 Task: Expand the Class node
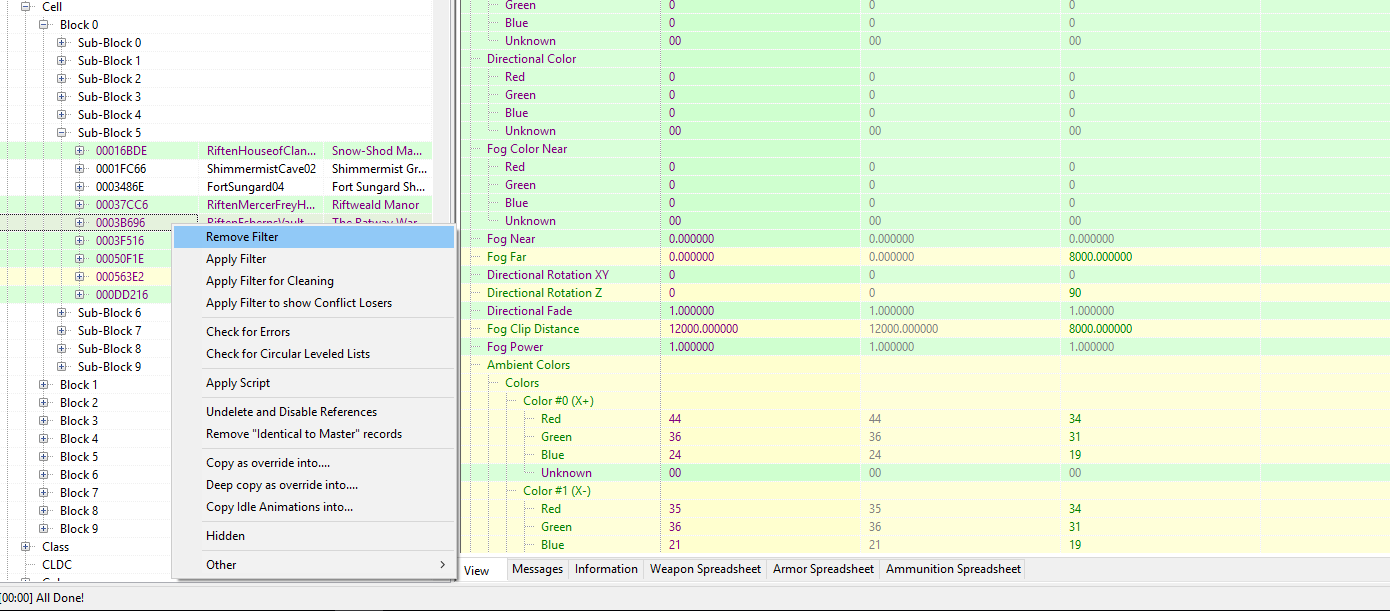point(25,547)
